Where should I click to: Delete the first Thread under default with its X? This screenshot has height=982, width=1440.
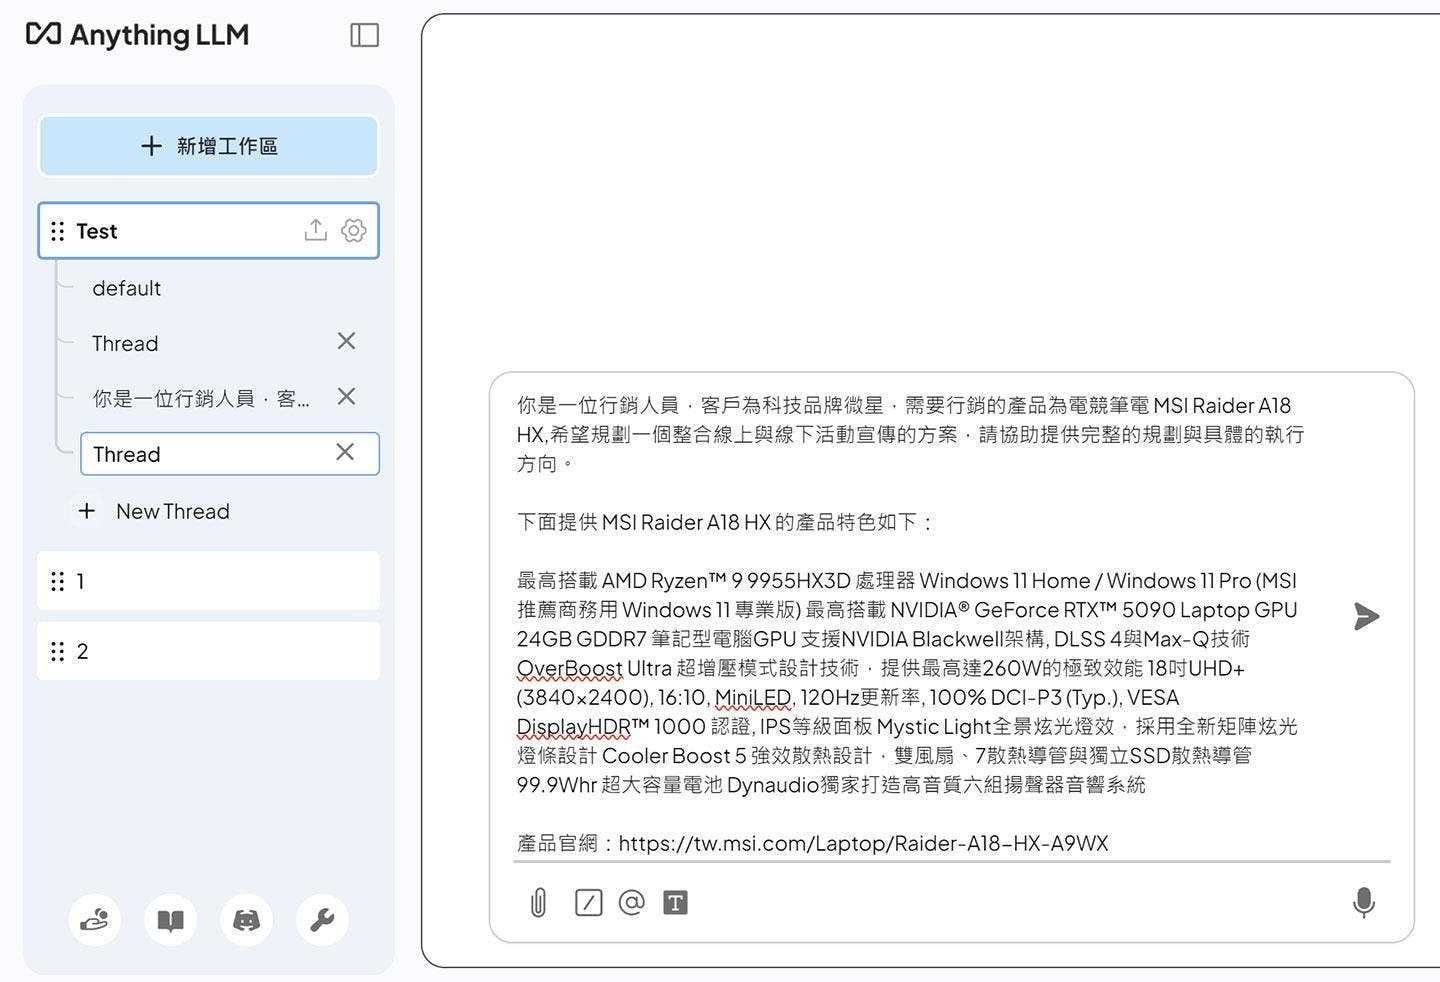(346, 341)
